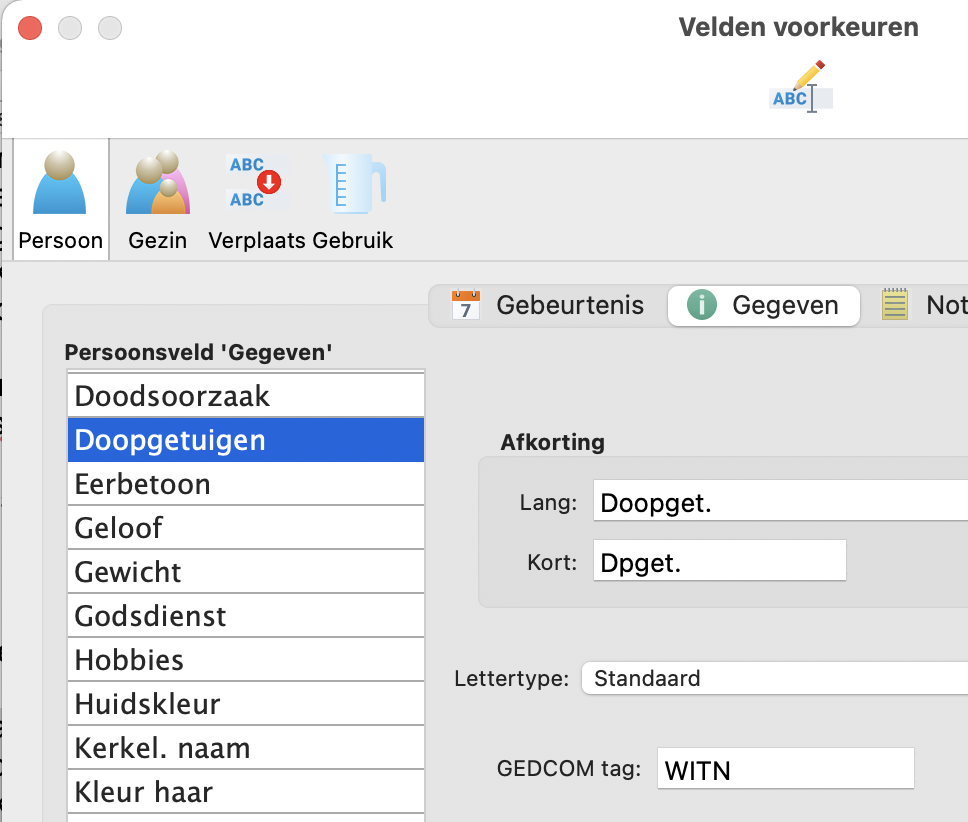
Task: Click the ABC pencil title icon
Action: [800, 87]
